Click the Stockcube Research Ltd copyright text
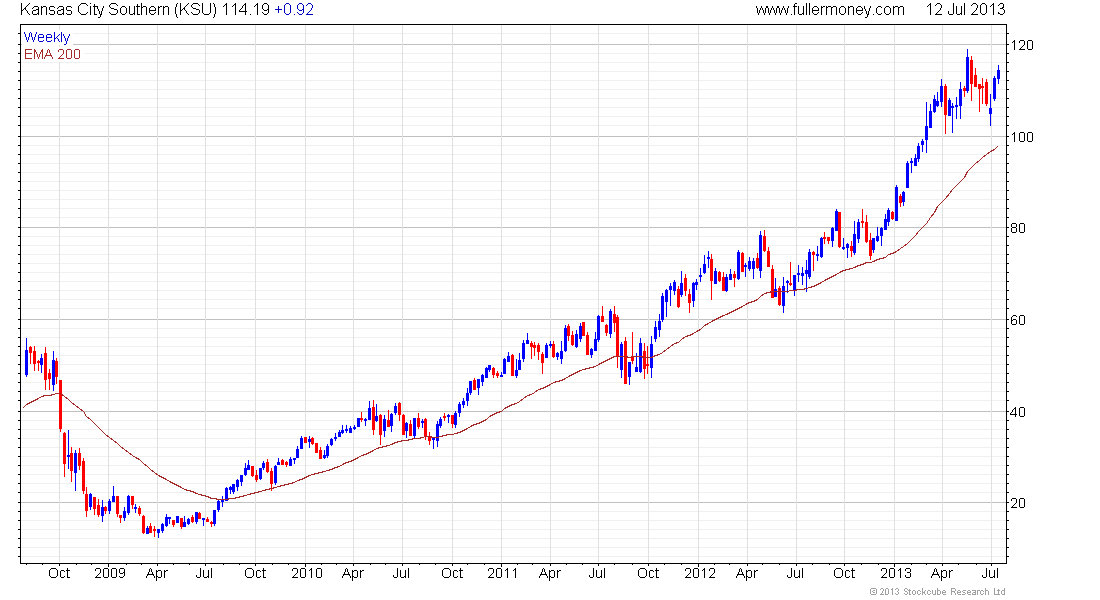The image size is (1100, 600). [937, 592]
